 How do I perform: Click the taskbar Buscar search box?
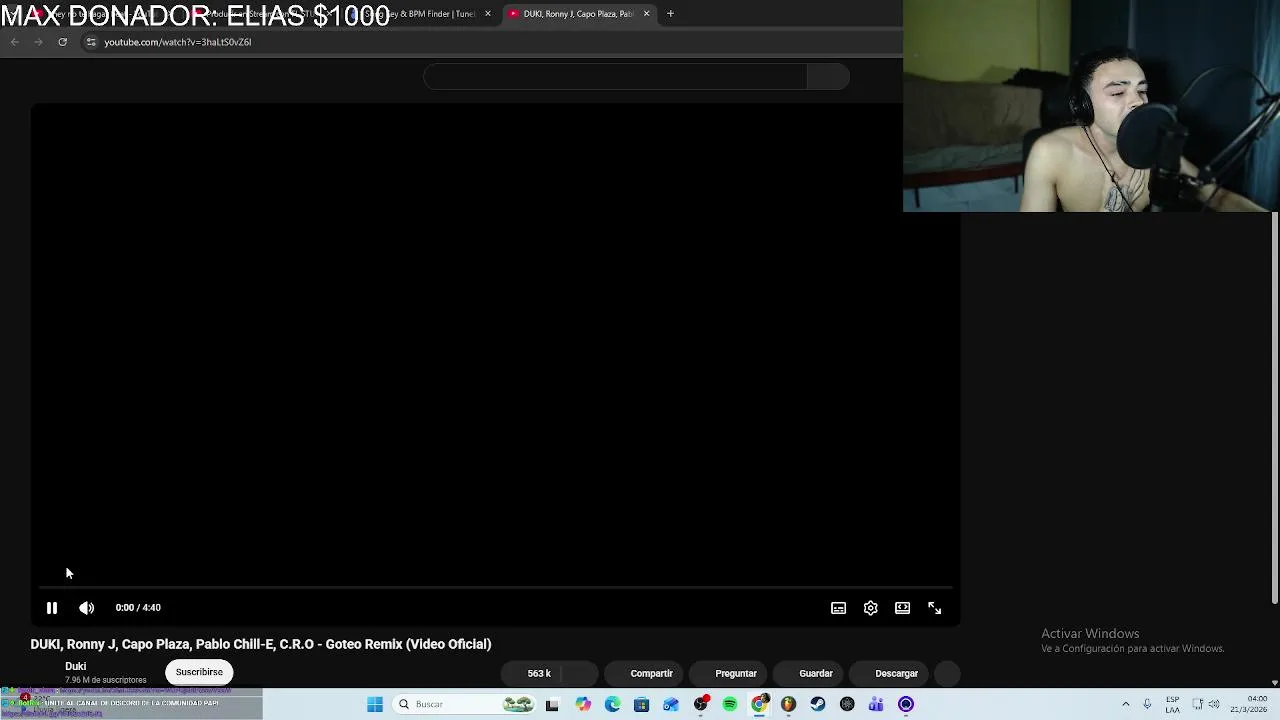pyautogui.click(x=465, y=704)
